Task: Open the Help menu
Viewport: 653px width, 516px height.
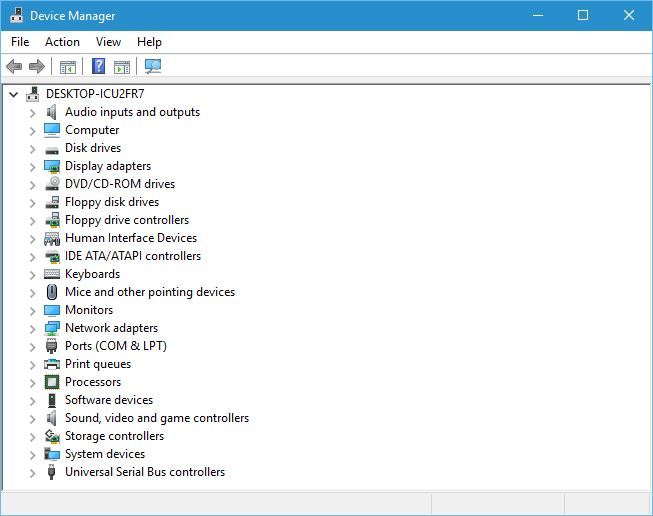Action: (x=149, y=42)
